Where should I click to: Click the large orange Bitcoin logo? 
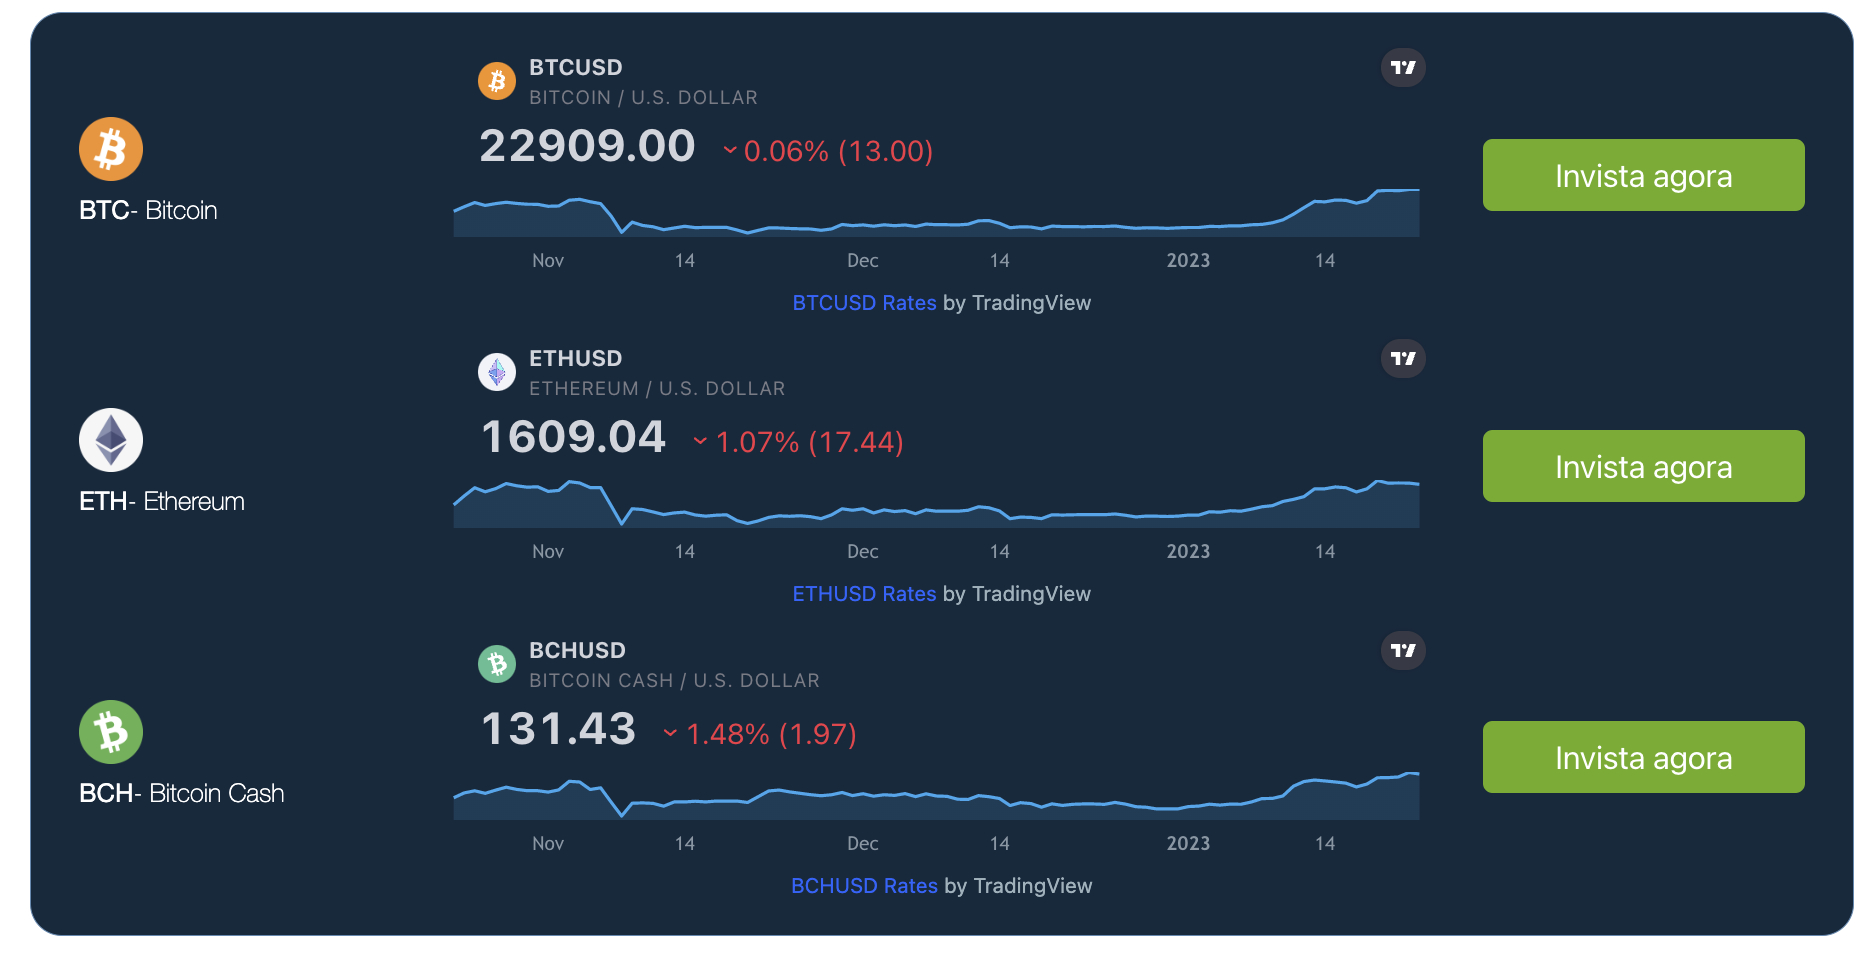111,149
